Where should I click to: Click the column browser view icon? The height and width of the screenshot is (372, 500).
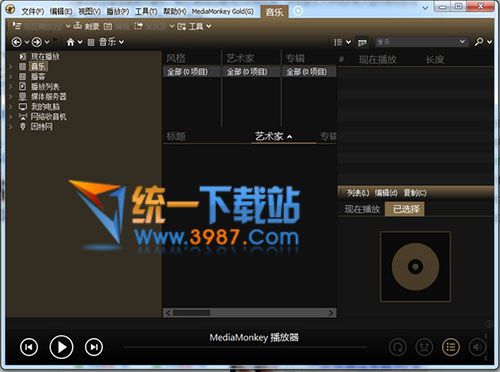point(362,42)
